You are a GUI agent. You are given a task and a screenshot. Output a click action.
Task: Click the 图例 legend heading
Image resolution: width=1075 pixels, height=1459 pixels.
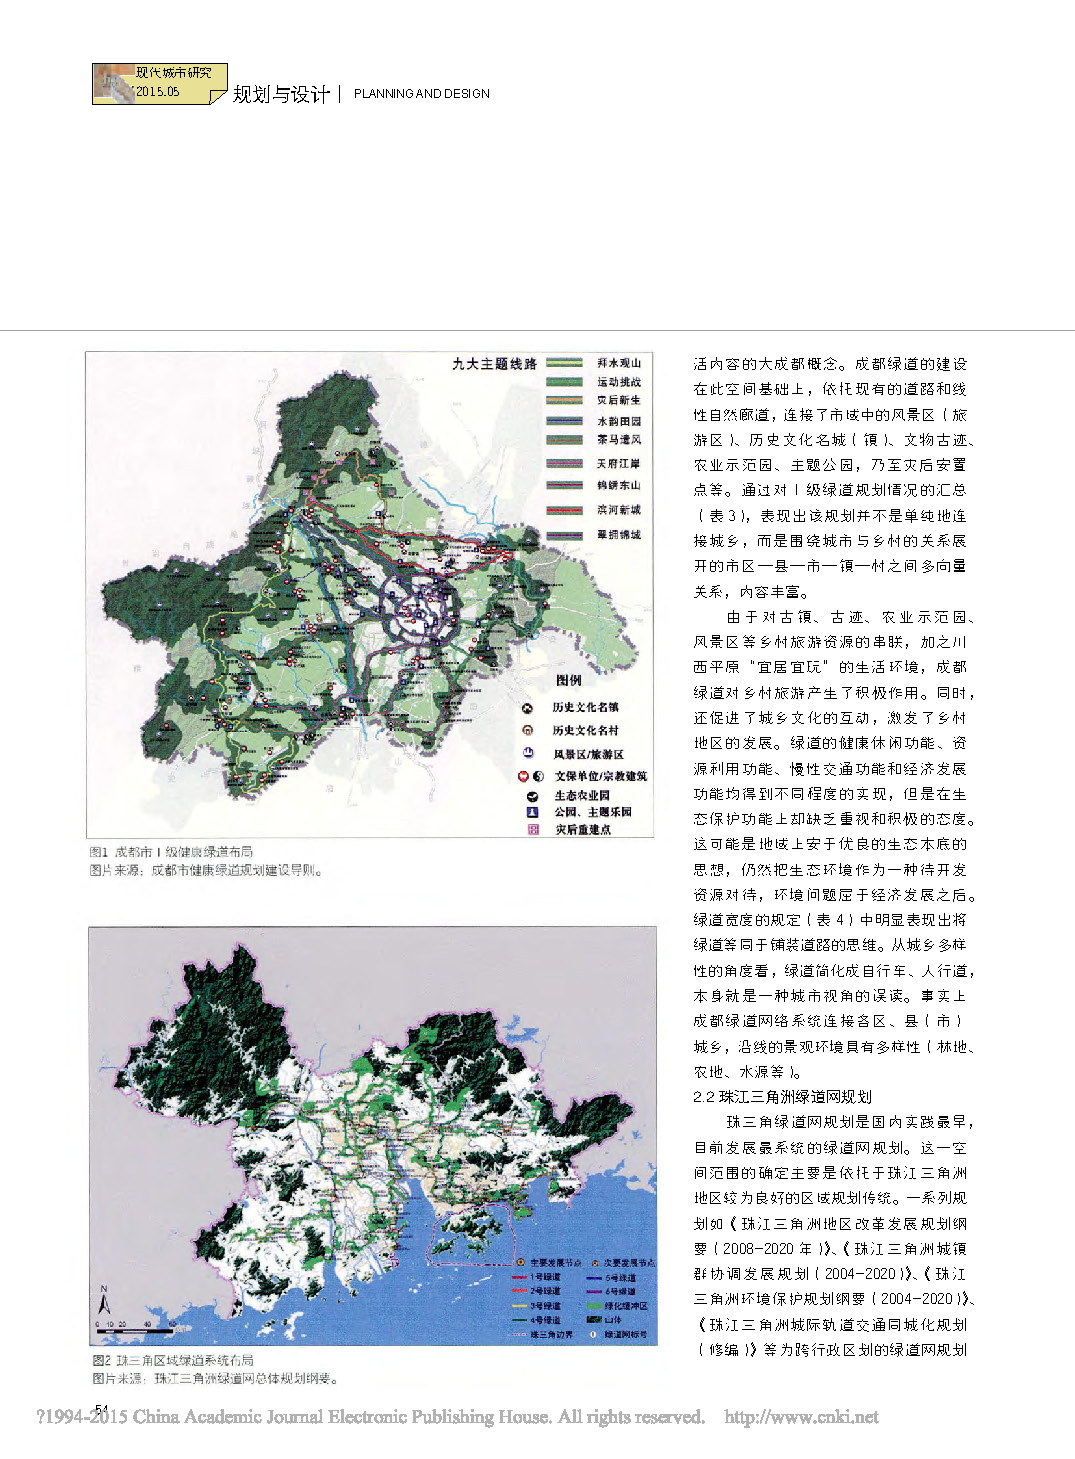569,680
